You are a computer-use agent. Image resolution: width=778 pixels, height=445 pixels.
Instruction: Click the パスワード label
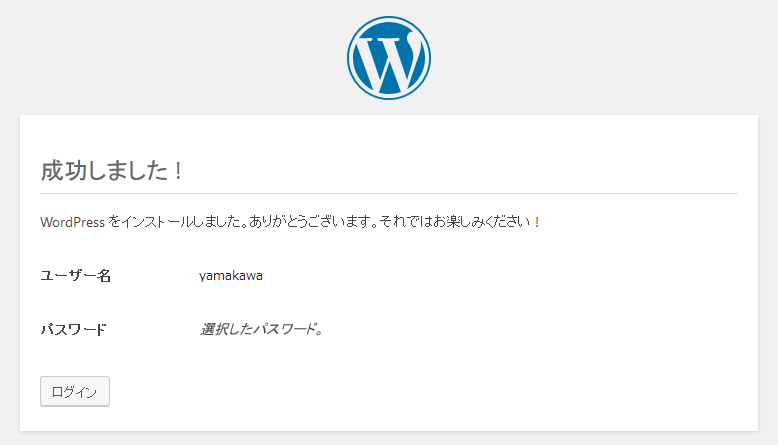click(73, 329)
